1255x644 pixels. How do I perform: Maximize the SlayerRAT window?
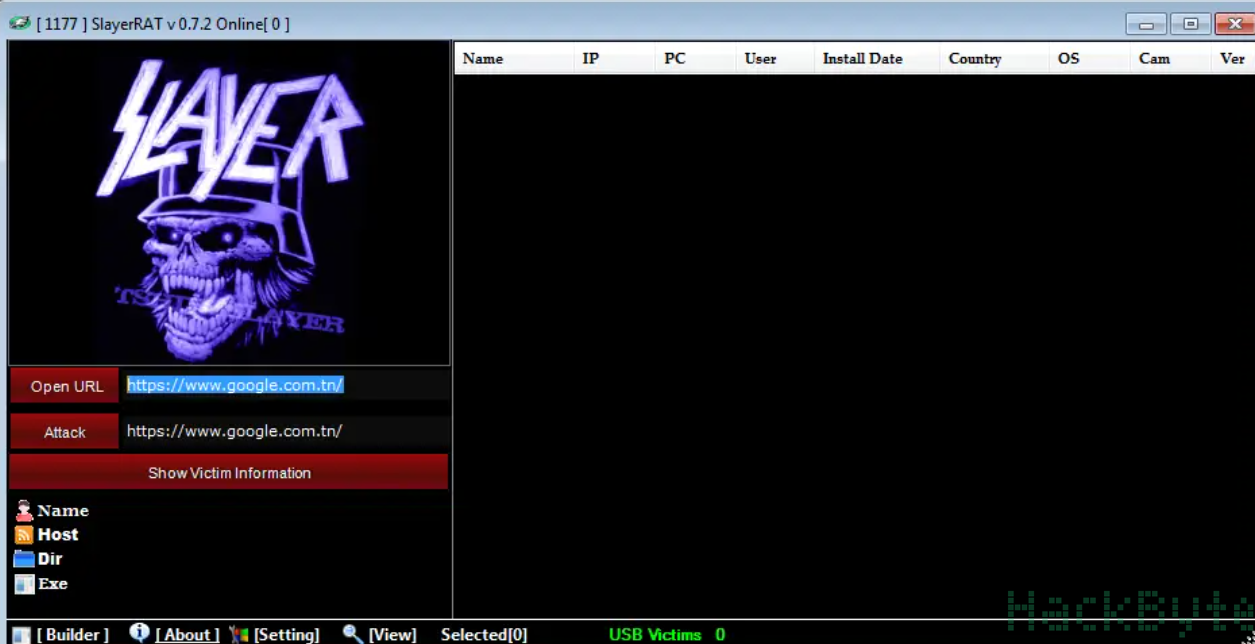pos(1190,24)
